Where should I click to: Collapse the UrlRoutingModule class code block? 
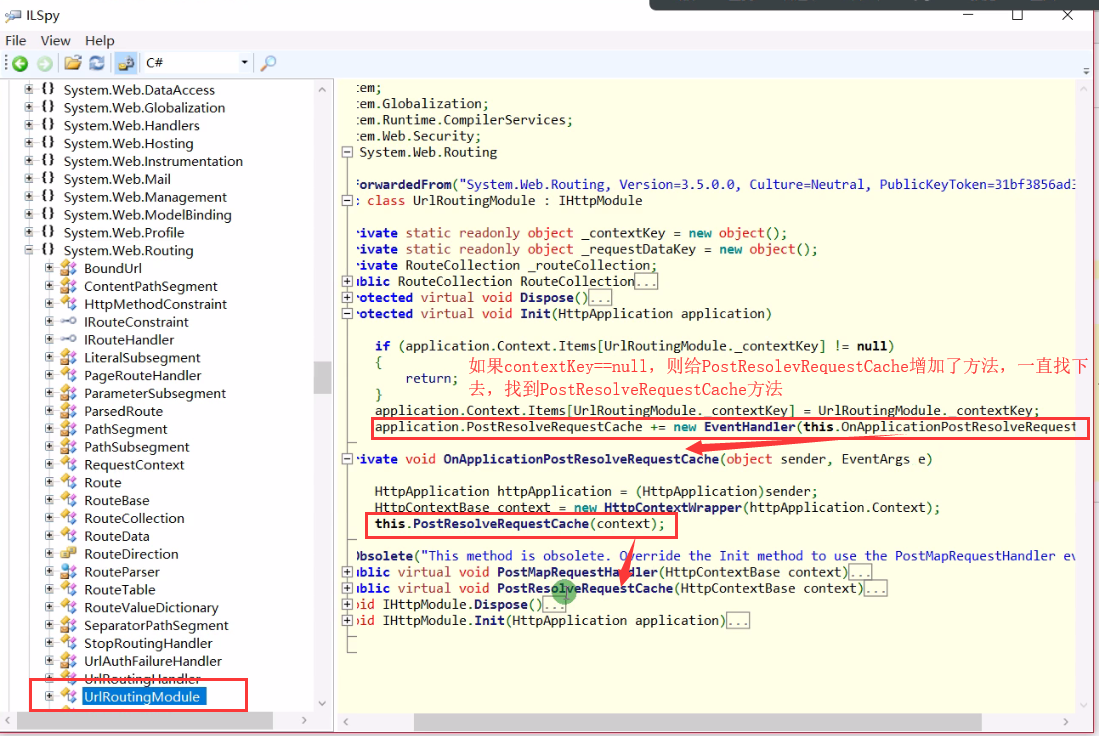click(347, 200)
